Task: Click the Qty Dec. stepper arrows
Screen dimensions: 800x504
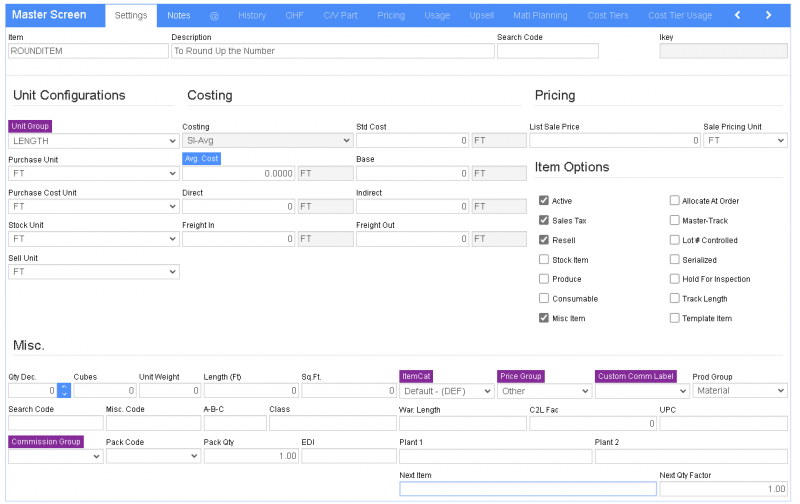Action: (64, 391)
